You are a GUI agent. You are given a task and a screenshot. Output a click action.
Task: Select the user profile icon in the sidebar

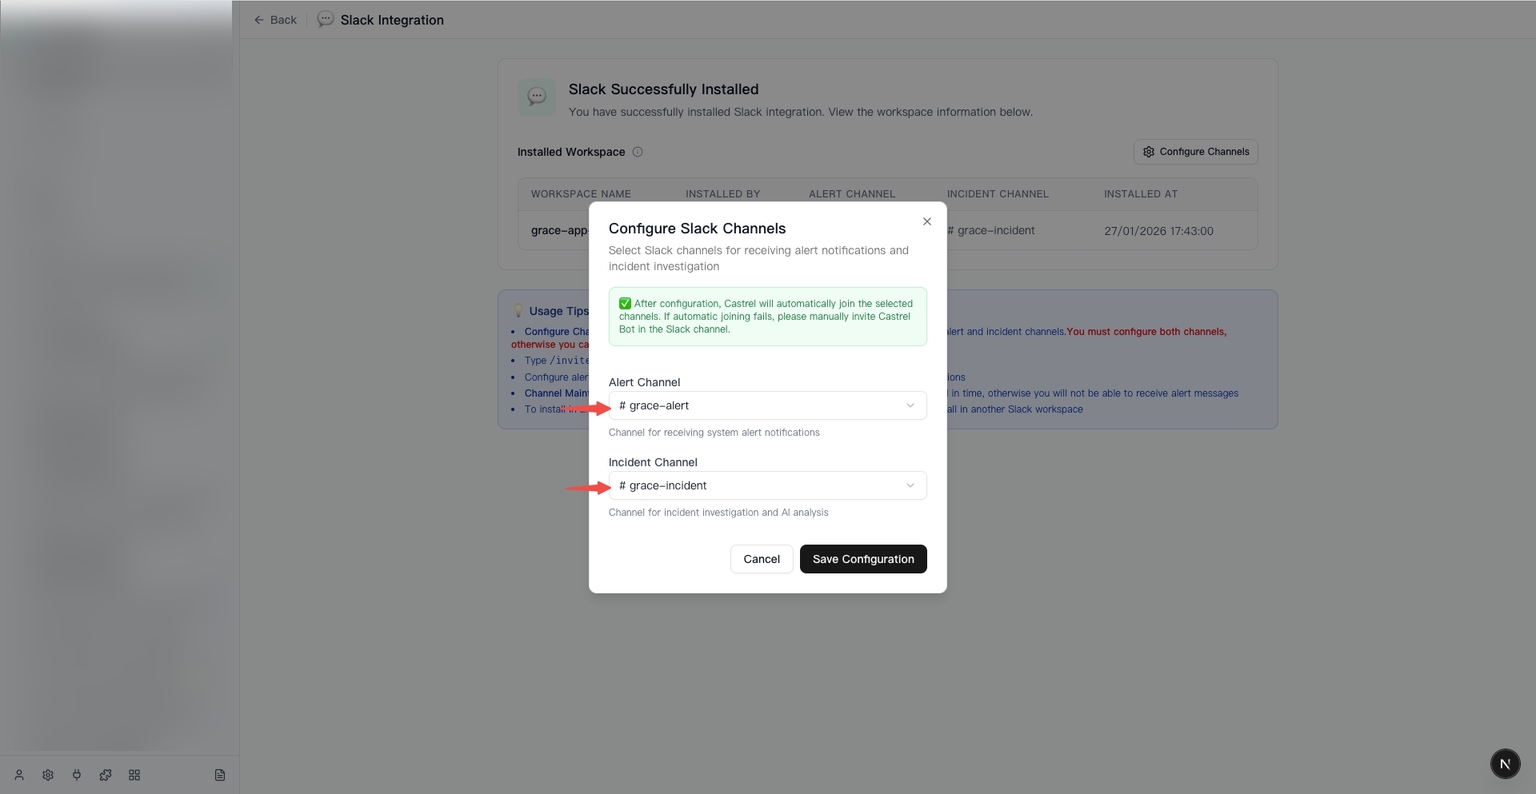[19, 774]
